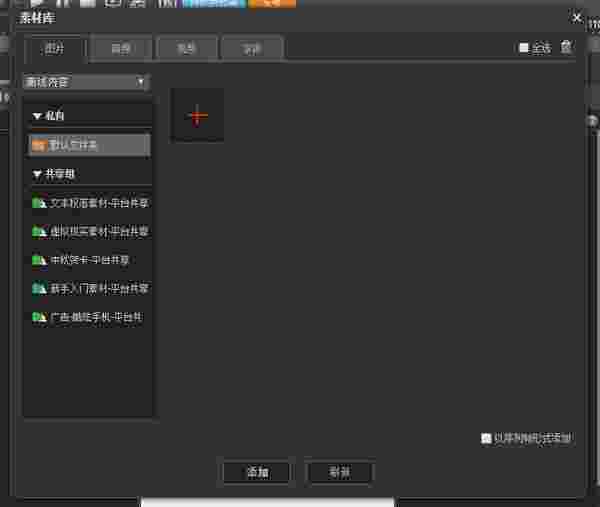Viewport: 600px width, 507px height.
Task: Collapse the 私有 group
Action: pyautogui.click(x=37, y=116)
